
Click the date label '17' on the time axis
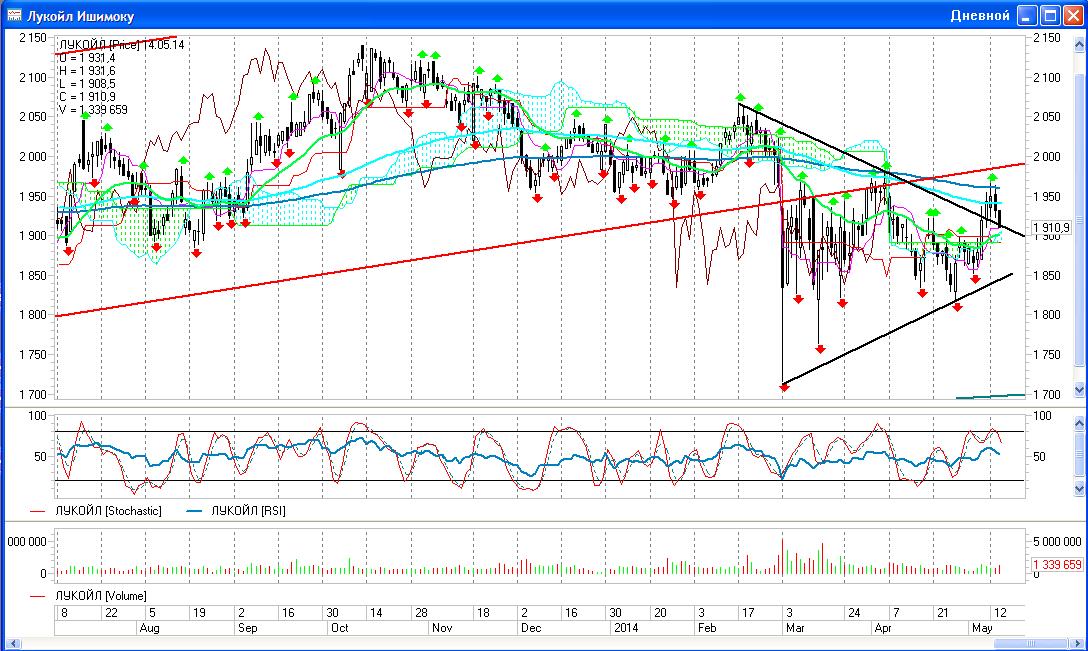[x=748, y=613]
